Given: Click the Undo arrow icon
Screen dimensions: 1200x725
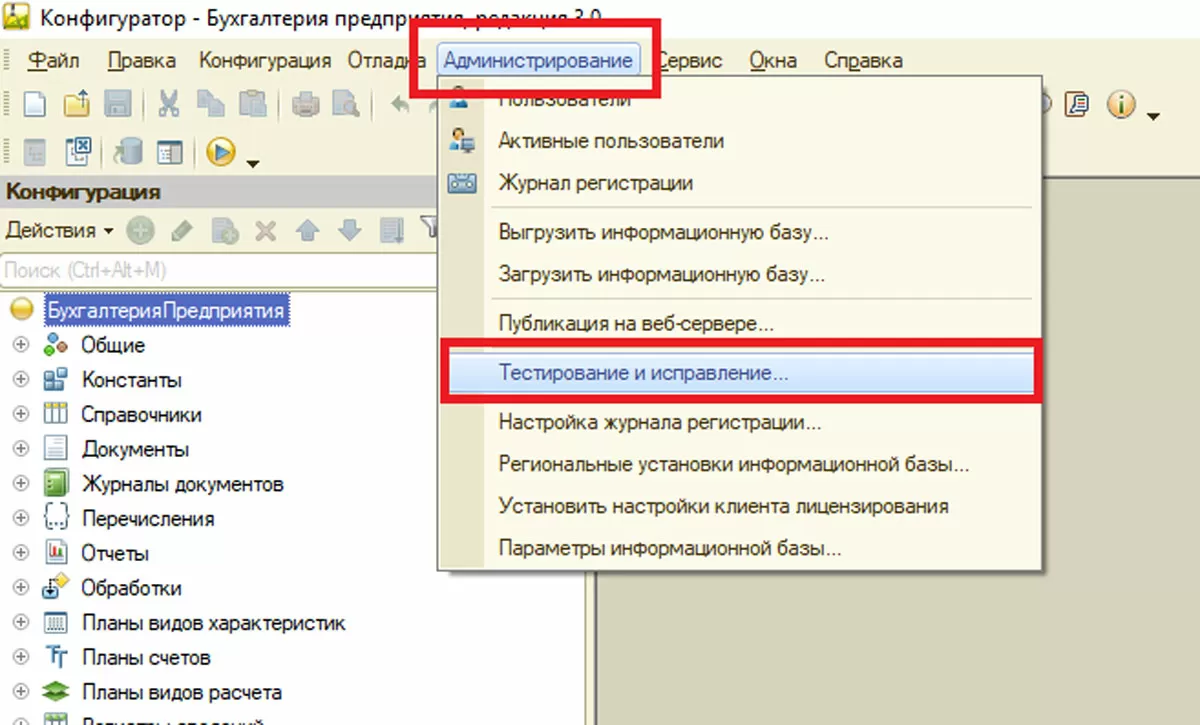Looking at the screenshot, I should pos(400,104).
